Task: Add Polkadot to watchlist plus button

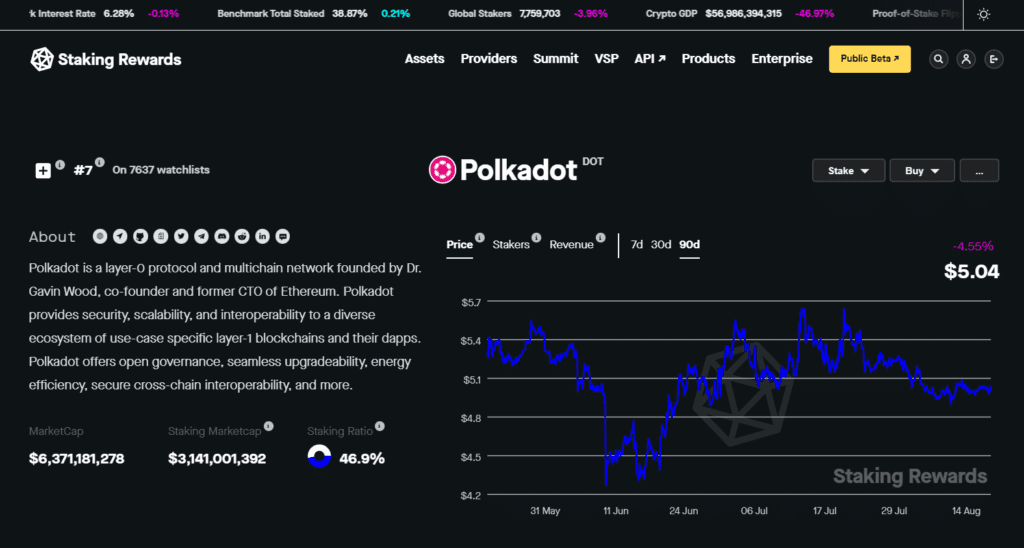Action: coord(43,170)
